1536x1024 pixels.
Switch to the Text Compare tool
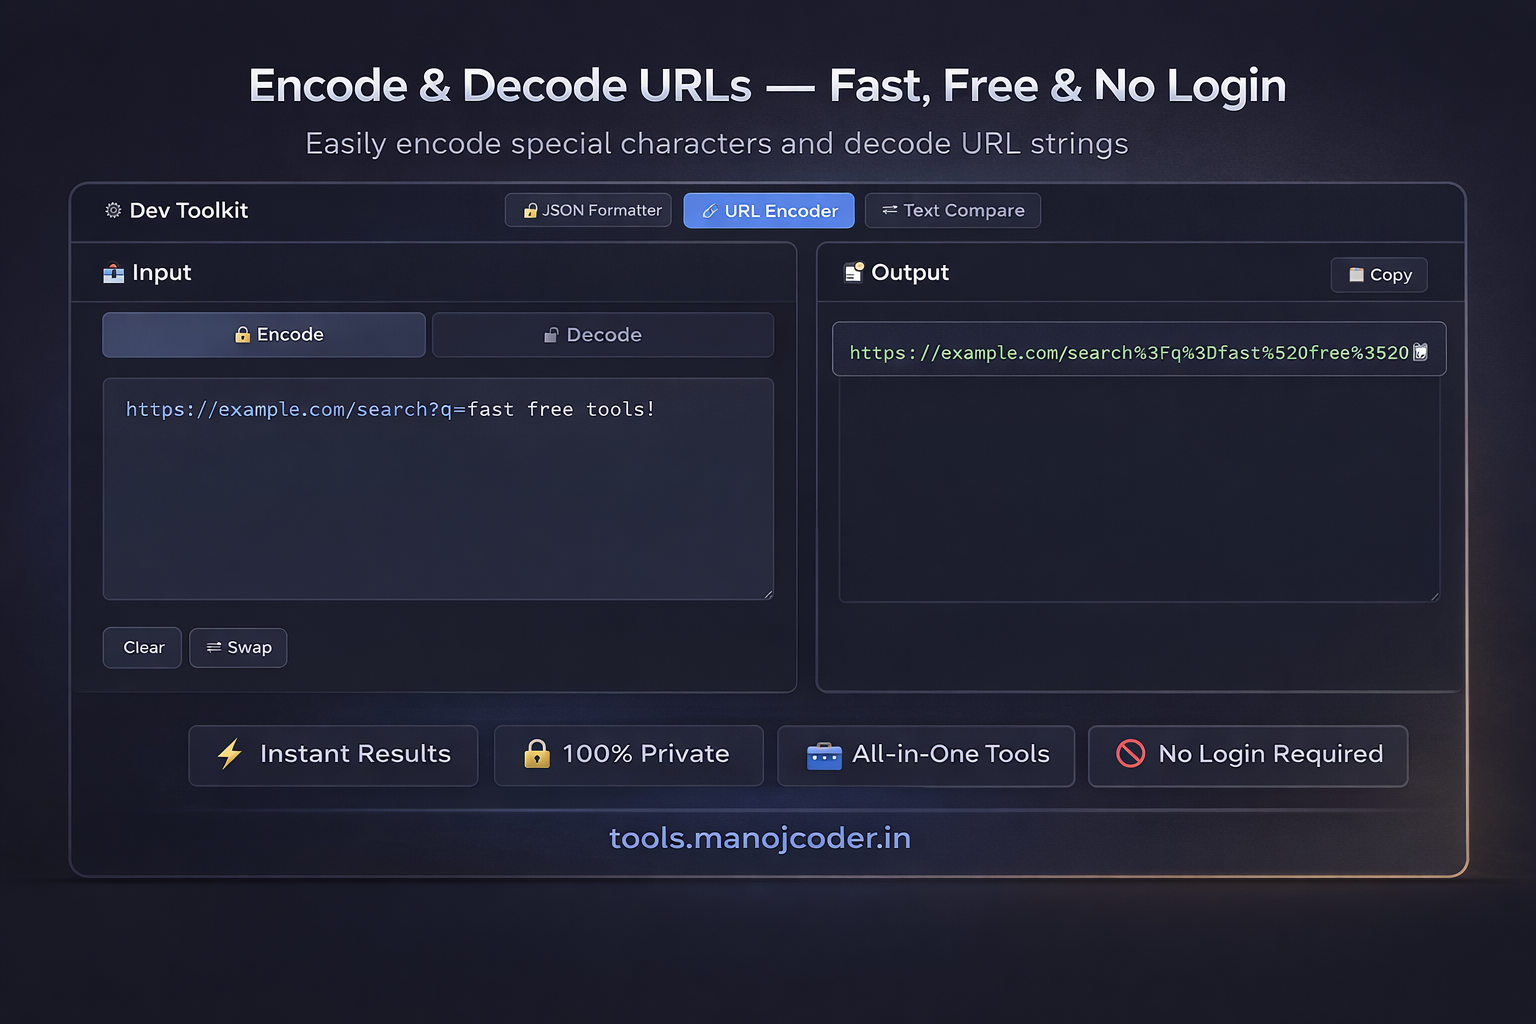tap(952, 210)
